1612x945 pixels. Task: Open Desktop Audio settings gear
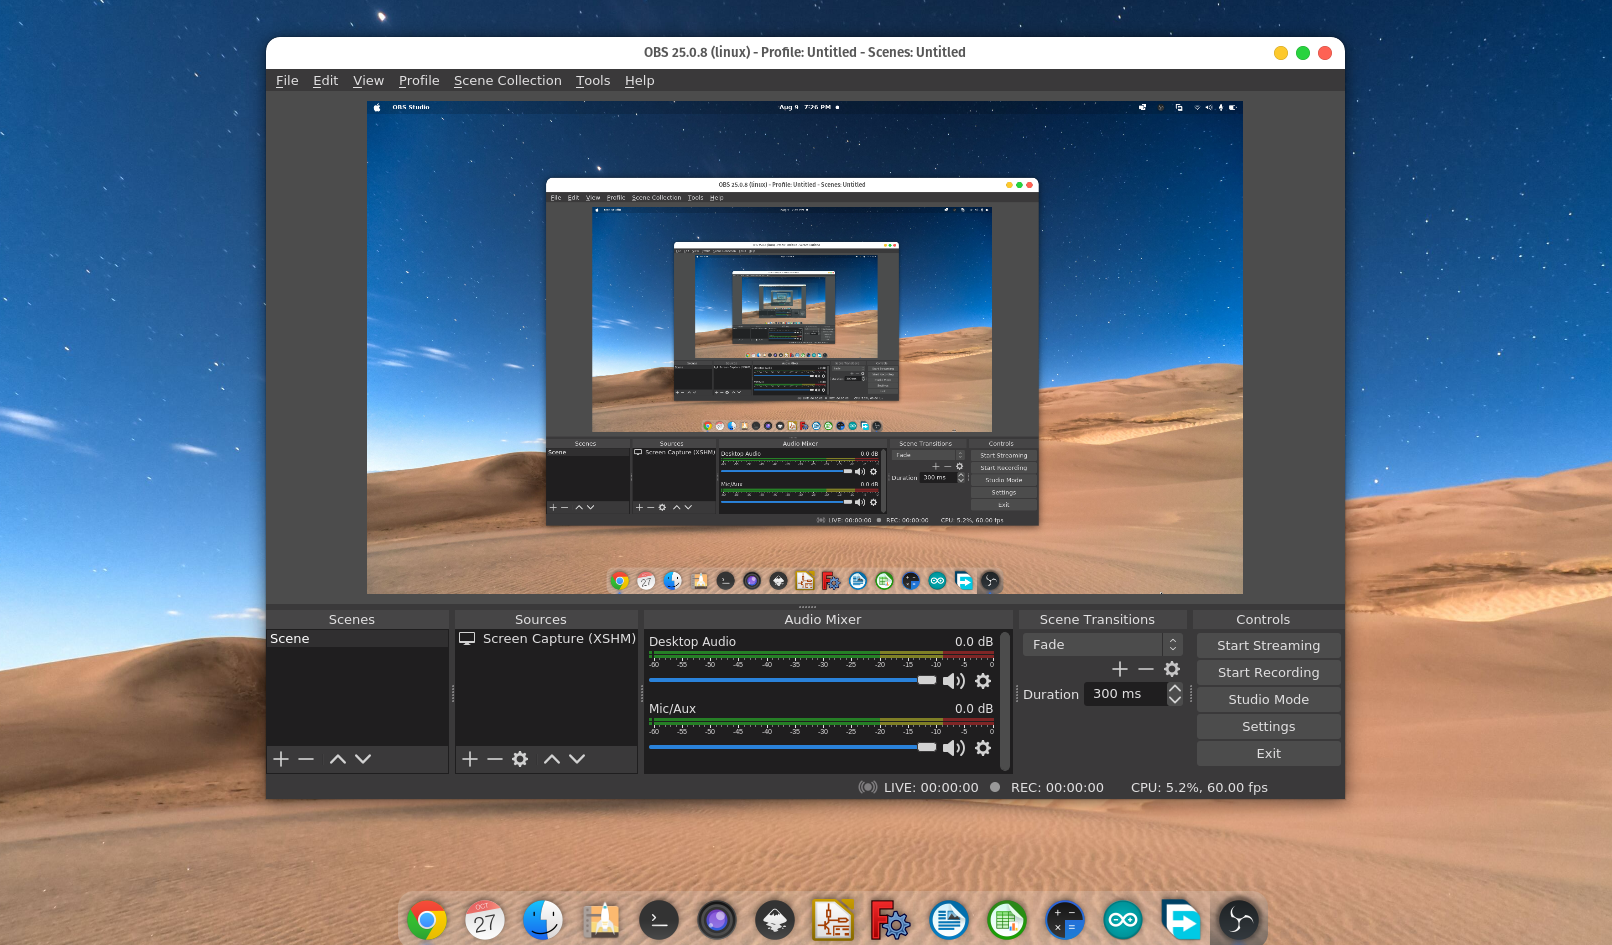tap(983, 681)
